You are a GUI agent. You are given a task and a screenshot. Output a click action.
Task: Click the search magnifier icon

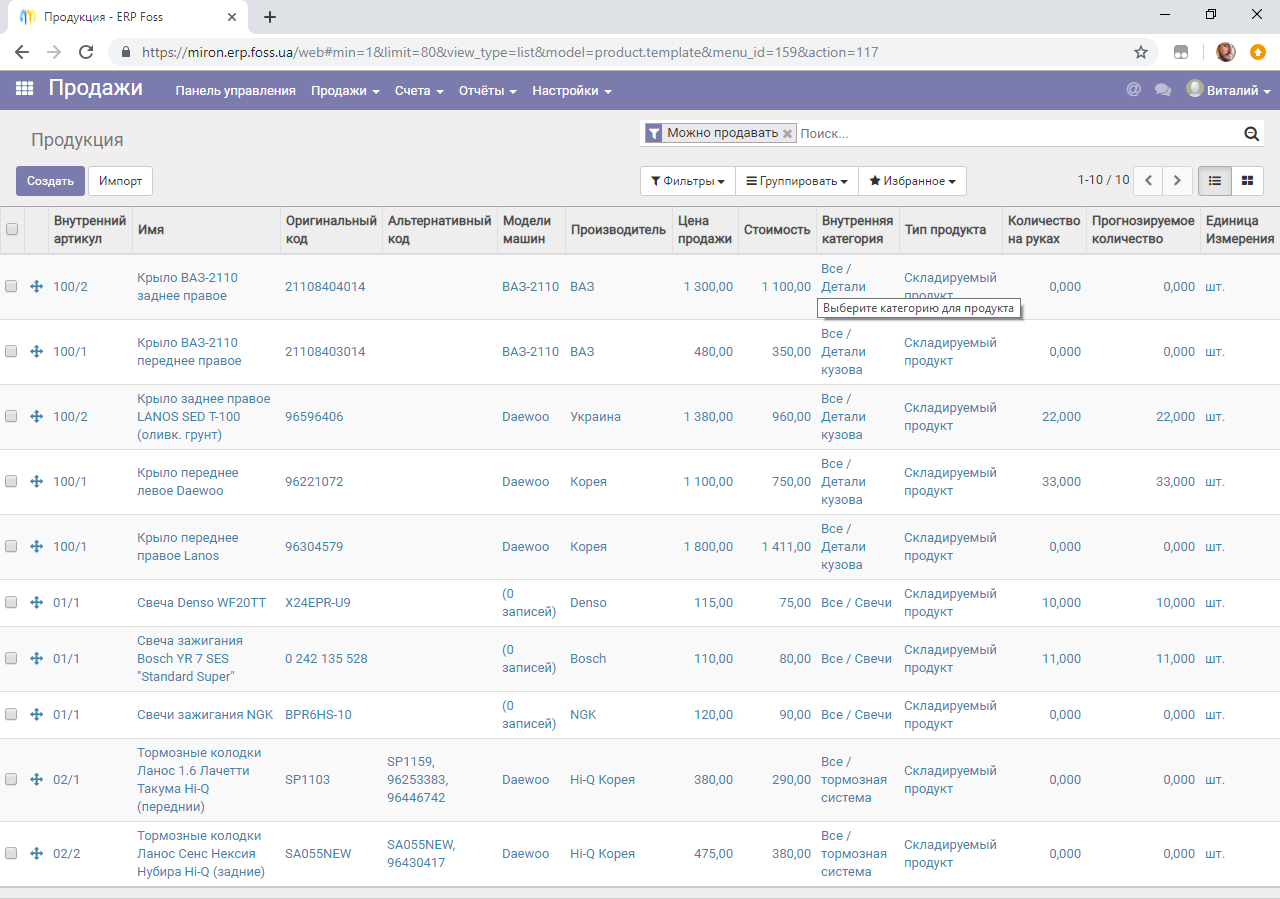[1251, 133]
